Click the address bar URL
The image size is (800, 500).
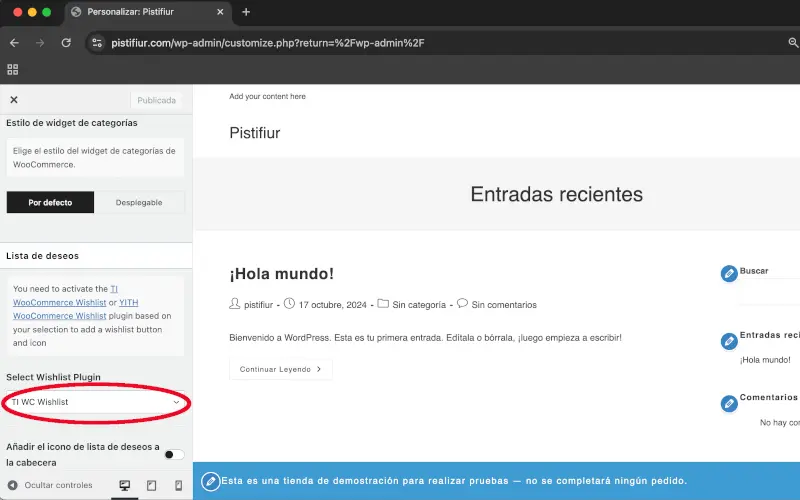pos(268,43)
